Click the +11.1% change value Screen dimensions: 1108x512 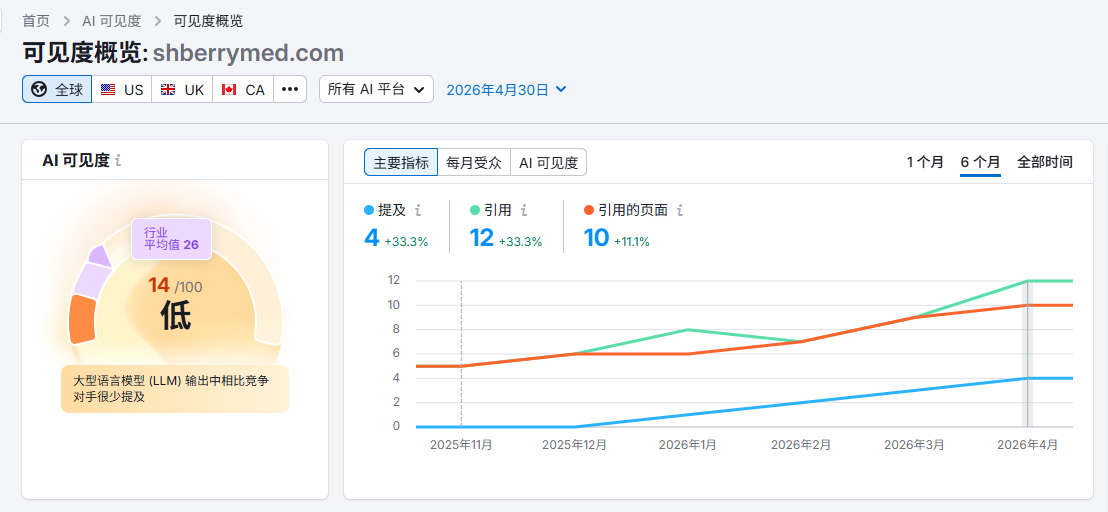632,242
